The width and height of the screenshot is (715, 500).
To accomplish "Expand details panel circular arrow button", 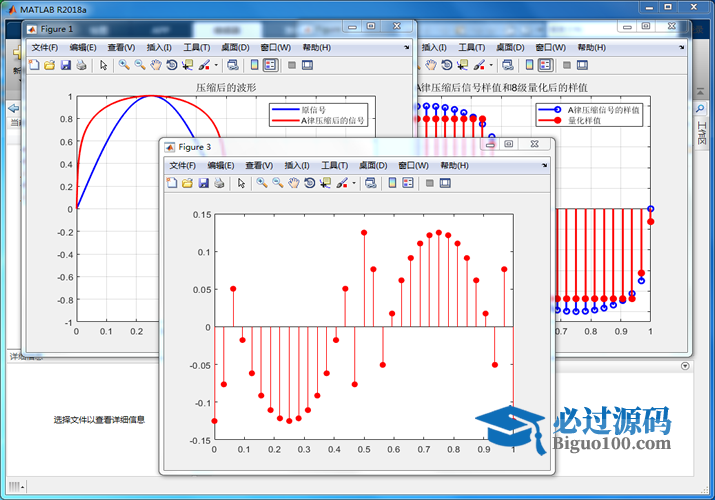I will point(685,366).
